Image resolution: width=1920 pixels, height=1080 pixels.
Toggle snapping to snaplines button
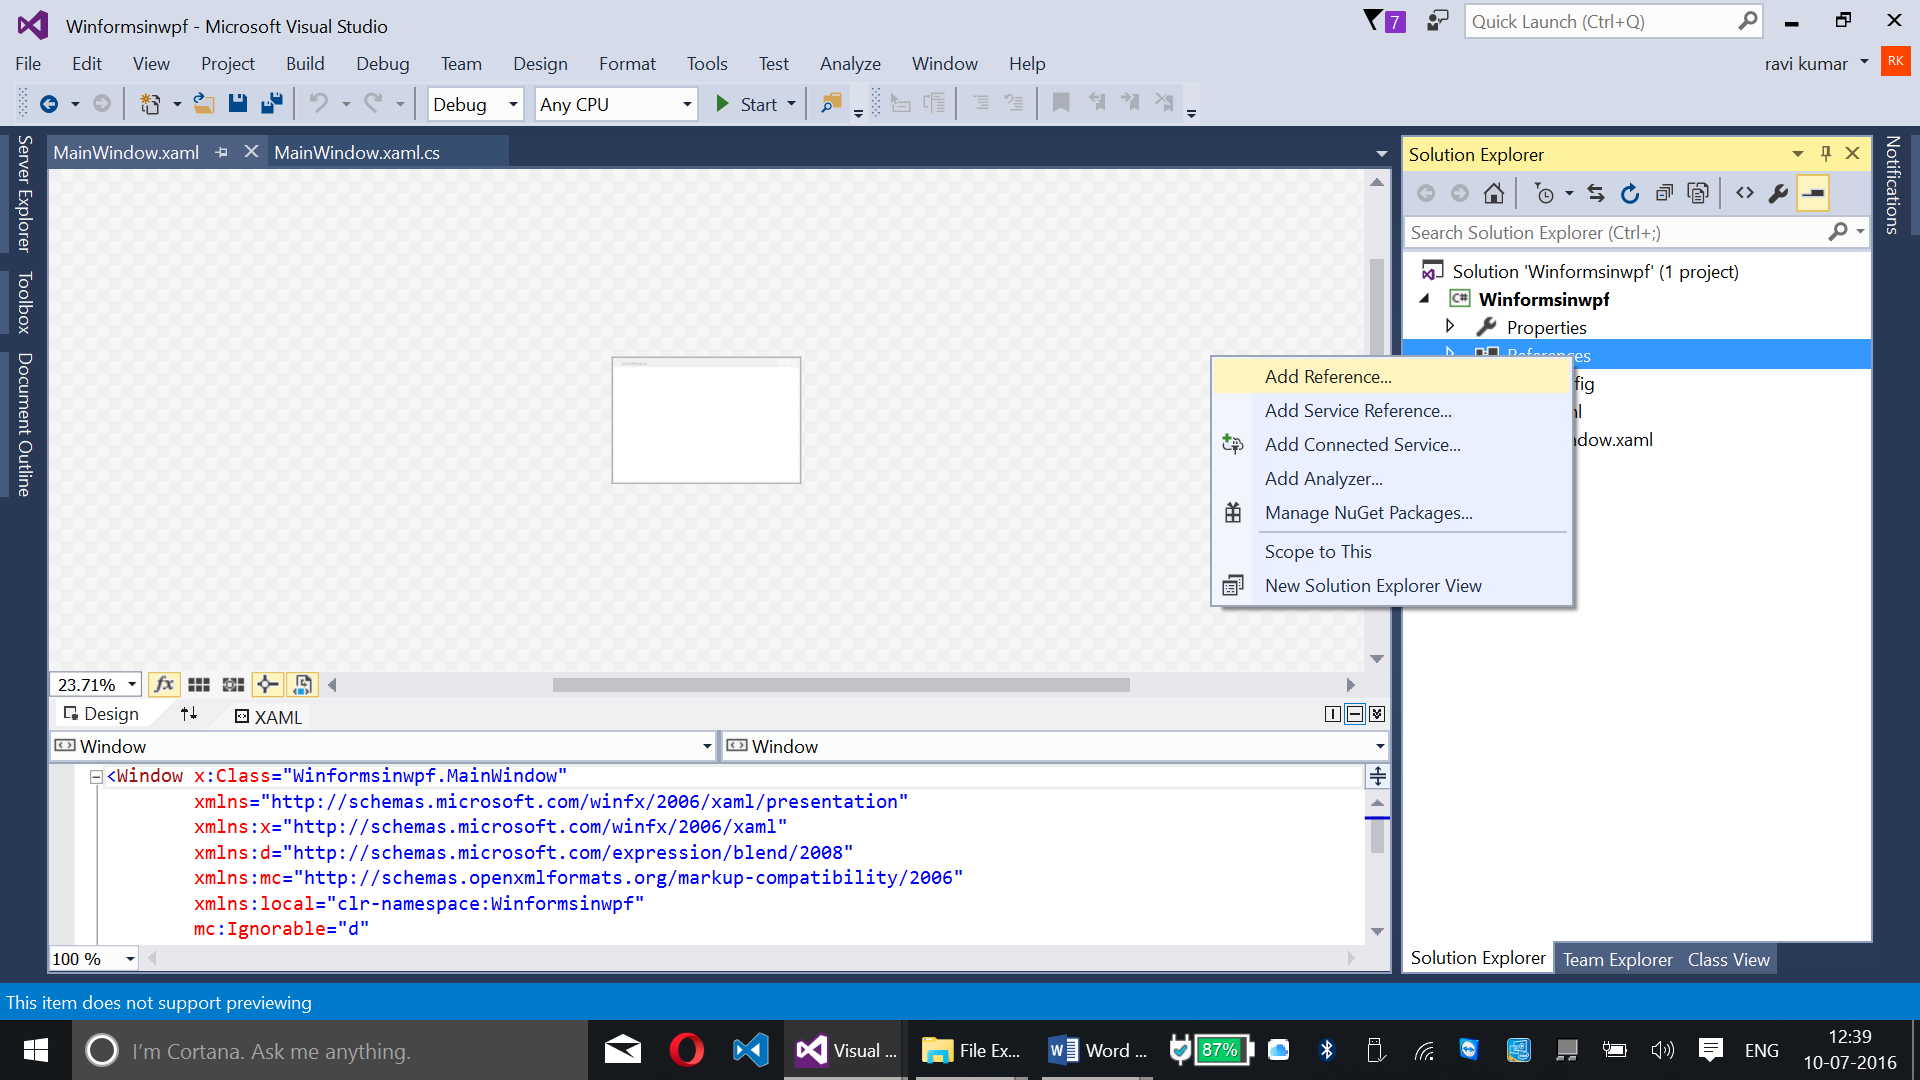coord(267,685)
